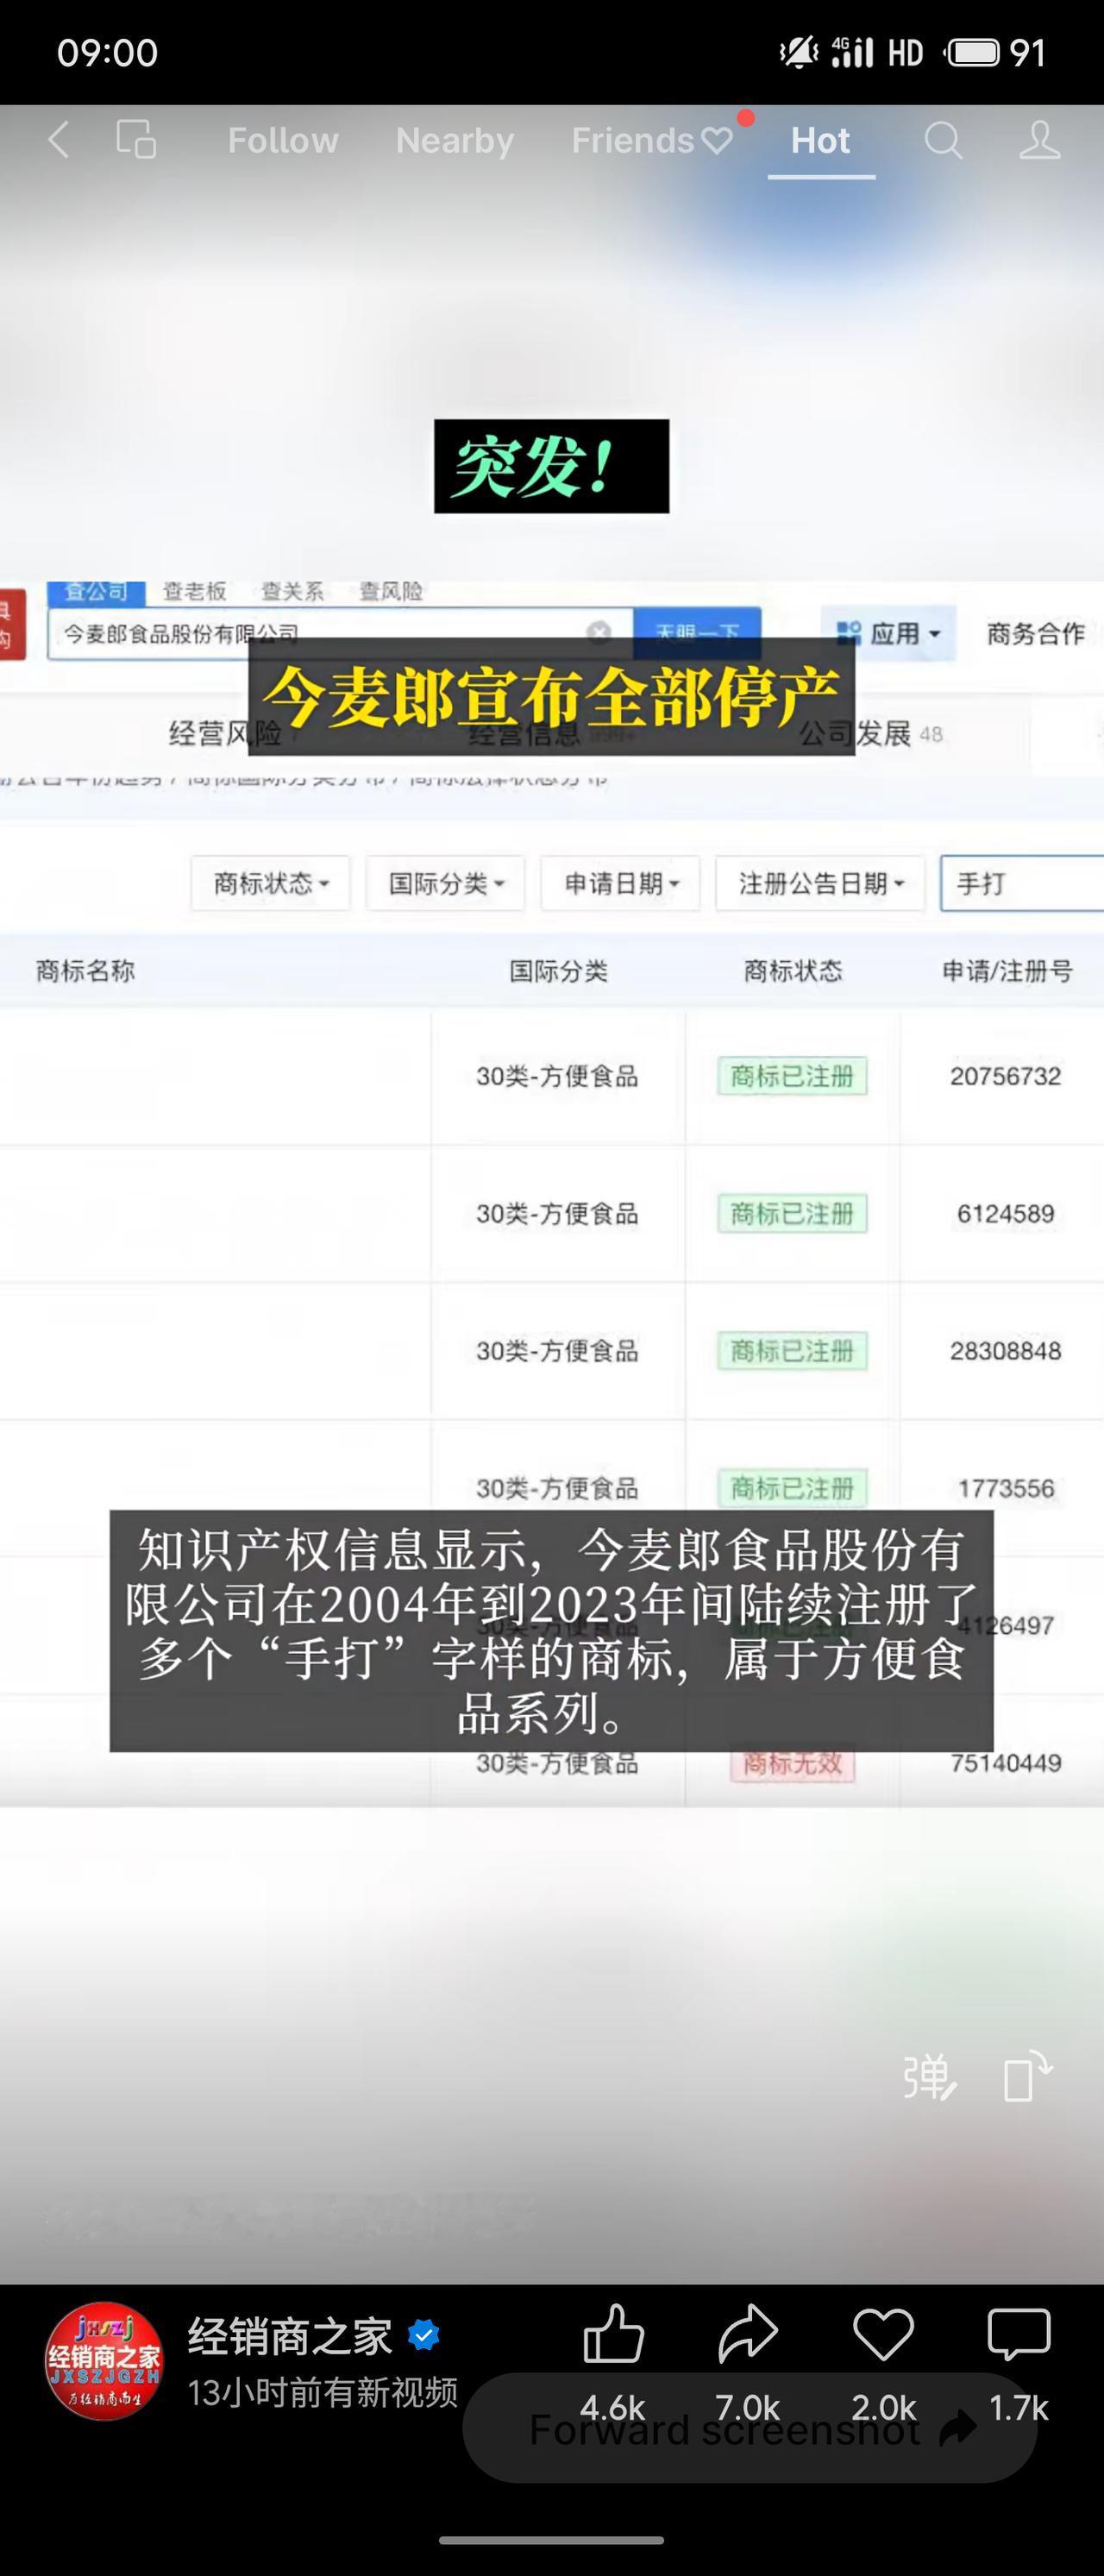Click the 申请/注册号 column header
The width and height of the screenshot is (1104, 2576).
(1007, 970)
